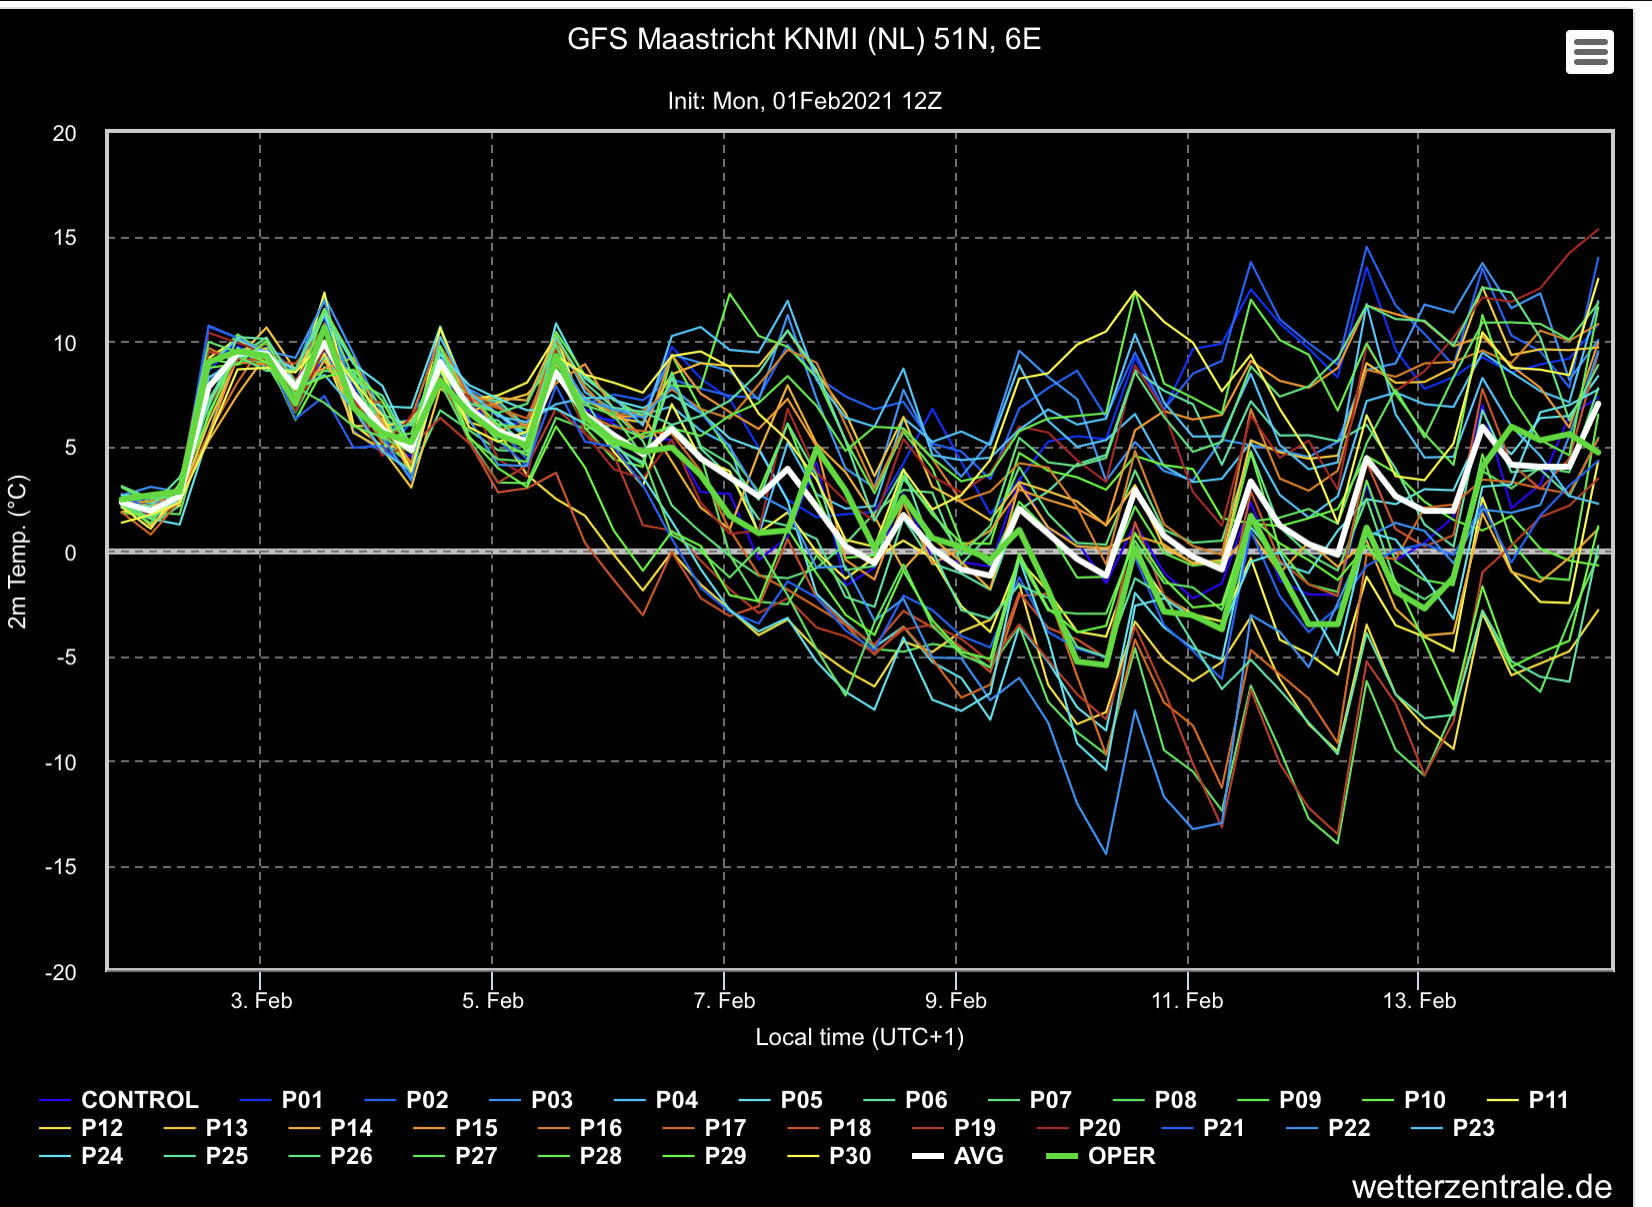This screenshot has height=1207, width=1652.
Task: Select the P17 legend item
Action: [705, 1128]
